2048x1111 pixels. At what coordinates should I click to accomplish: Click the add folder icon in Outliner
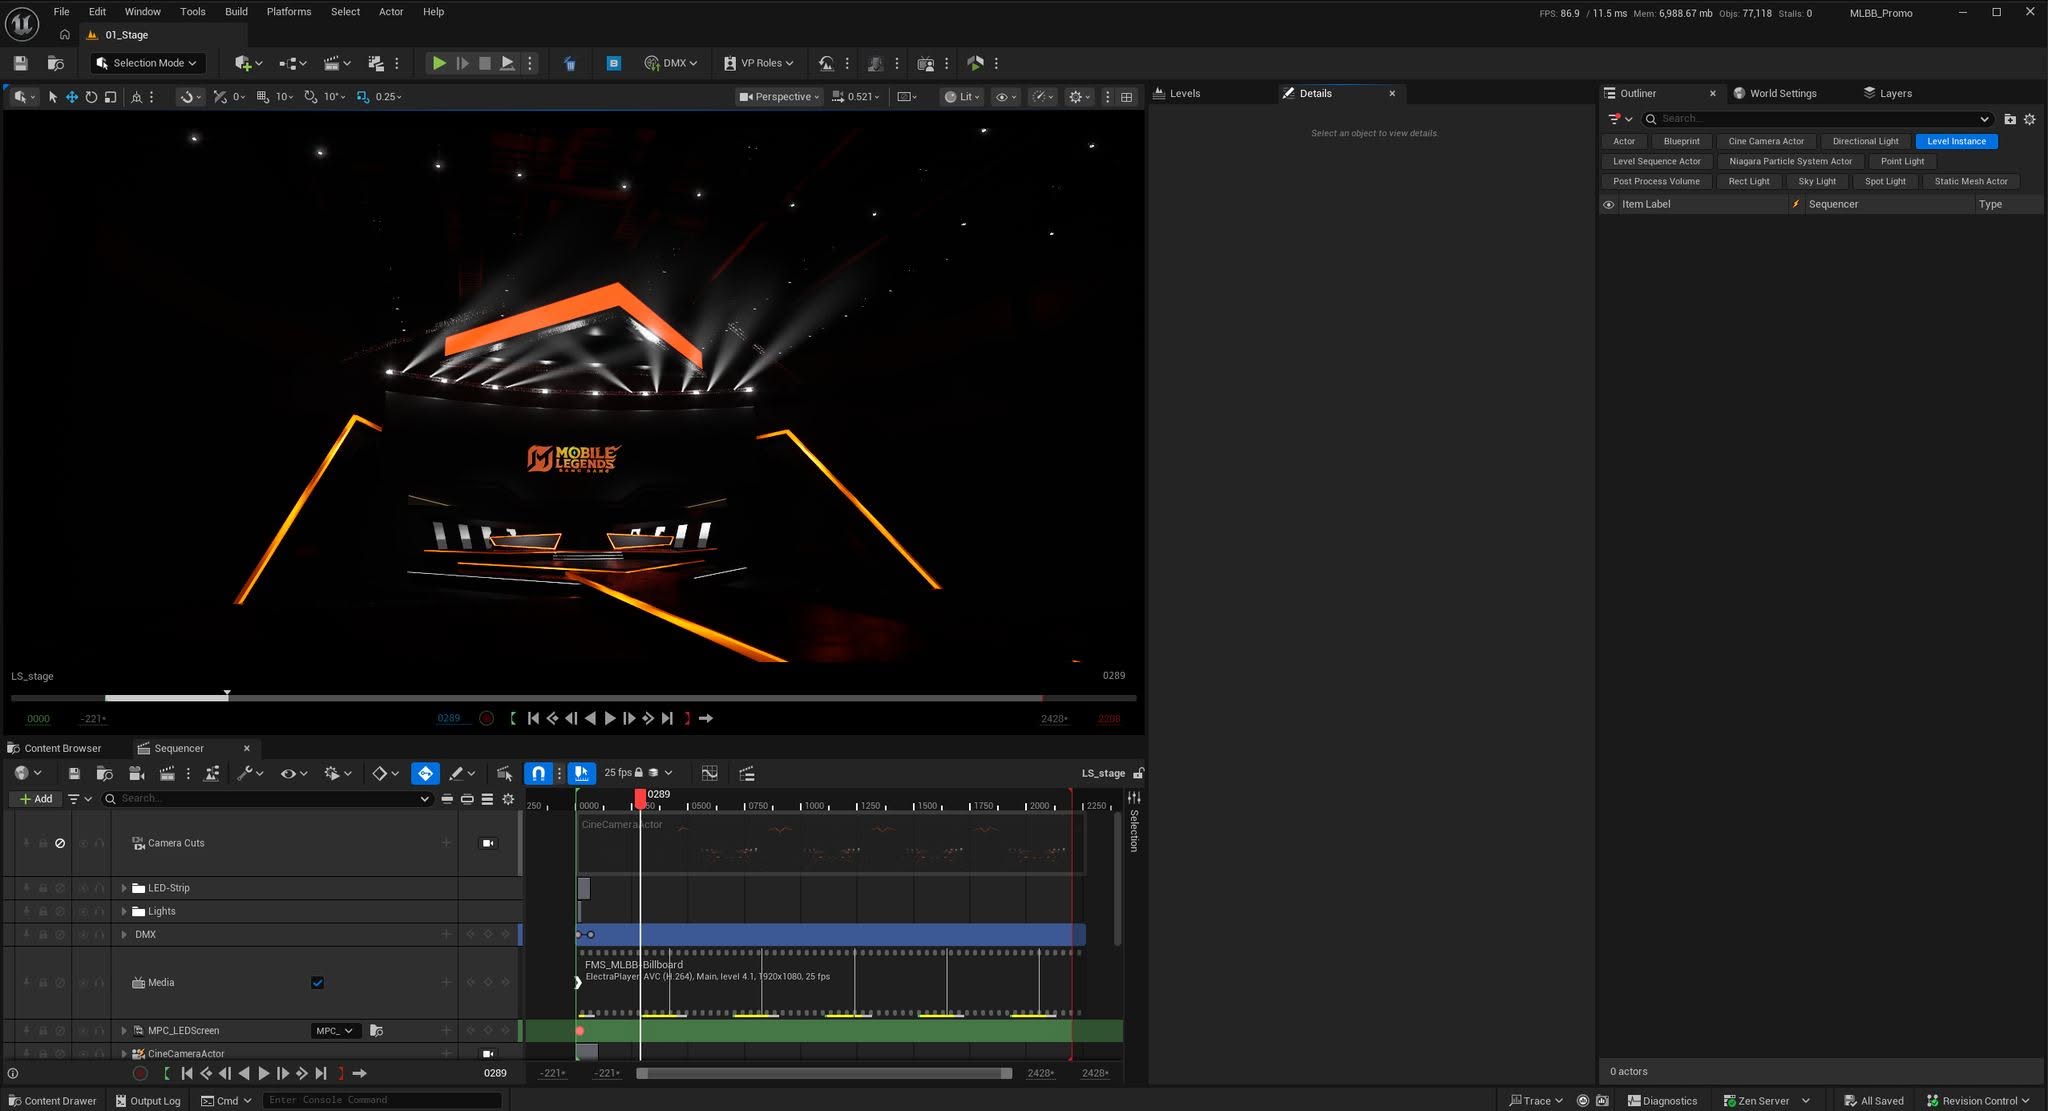[2010, 119]
